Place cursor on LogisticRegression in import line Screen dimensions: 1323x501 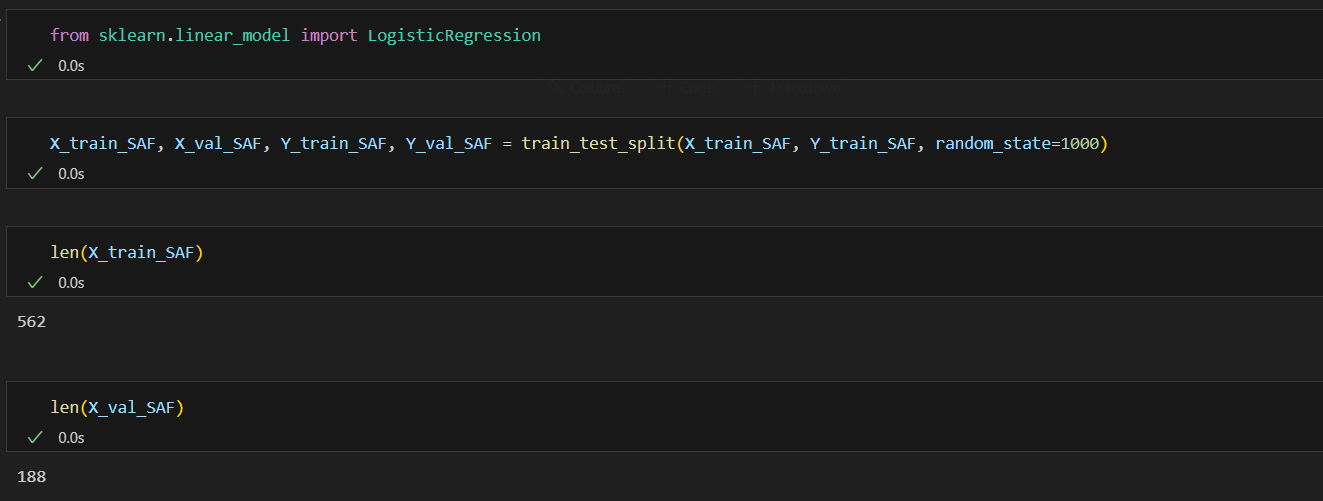coord(454,35)
